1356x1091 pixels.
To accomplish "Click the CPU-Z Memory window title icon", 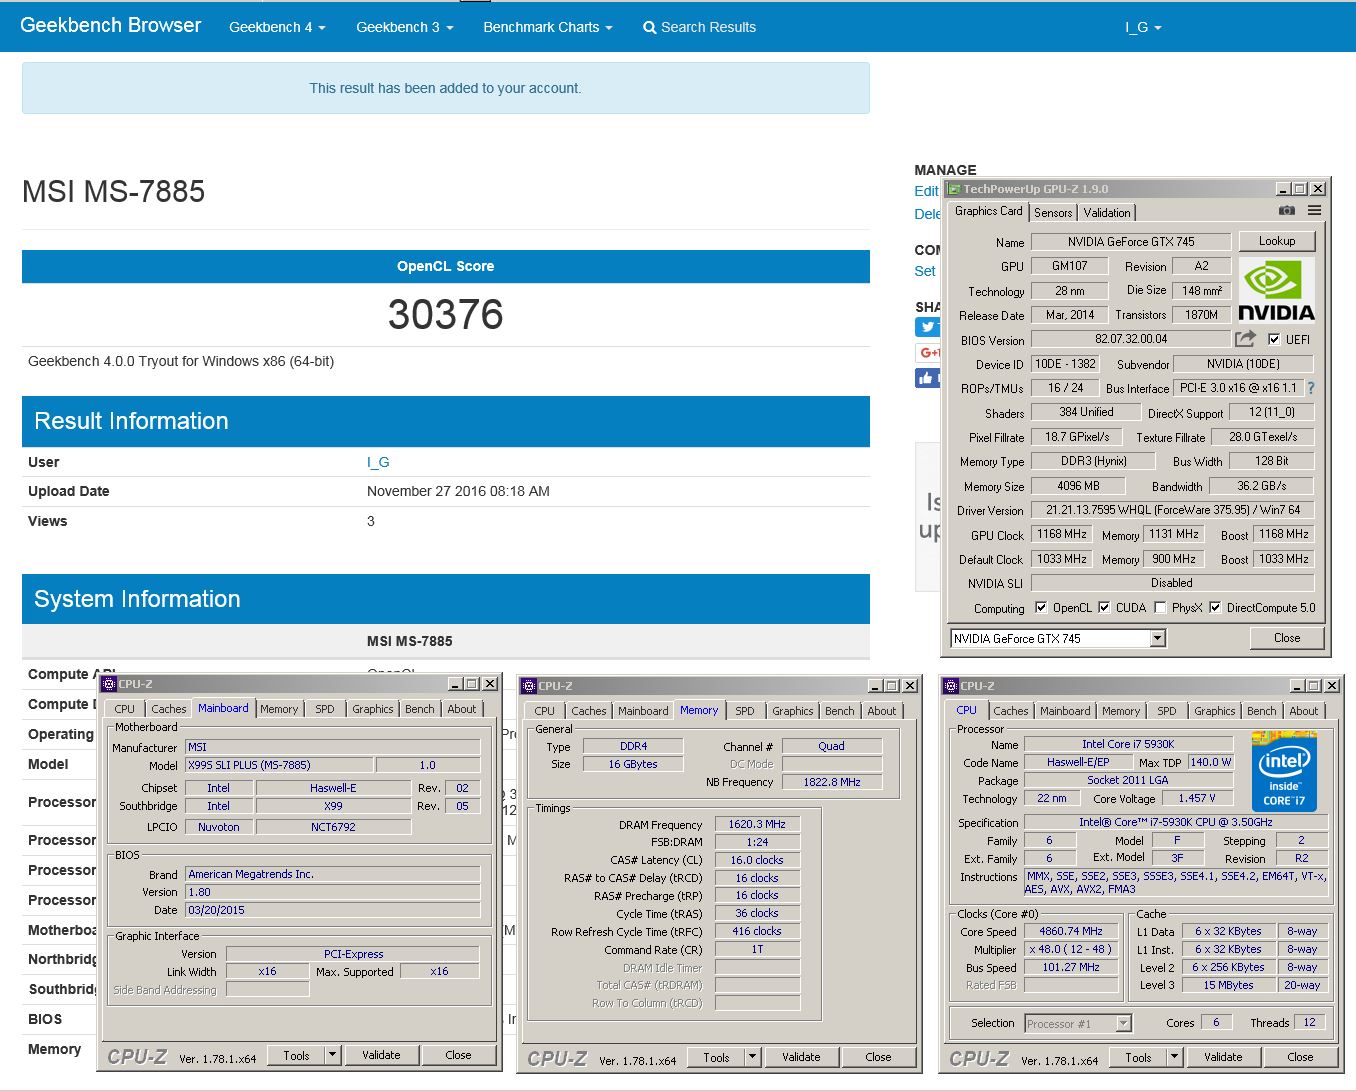I will point(529,686).
